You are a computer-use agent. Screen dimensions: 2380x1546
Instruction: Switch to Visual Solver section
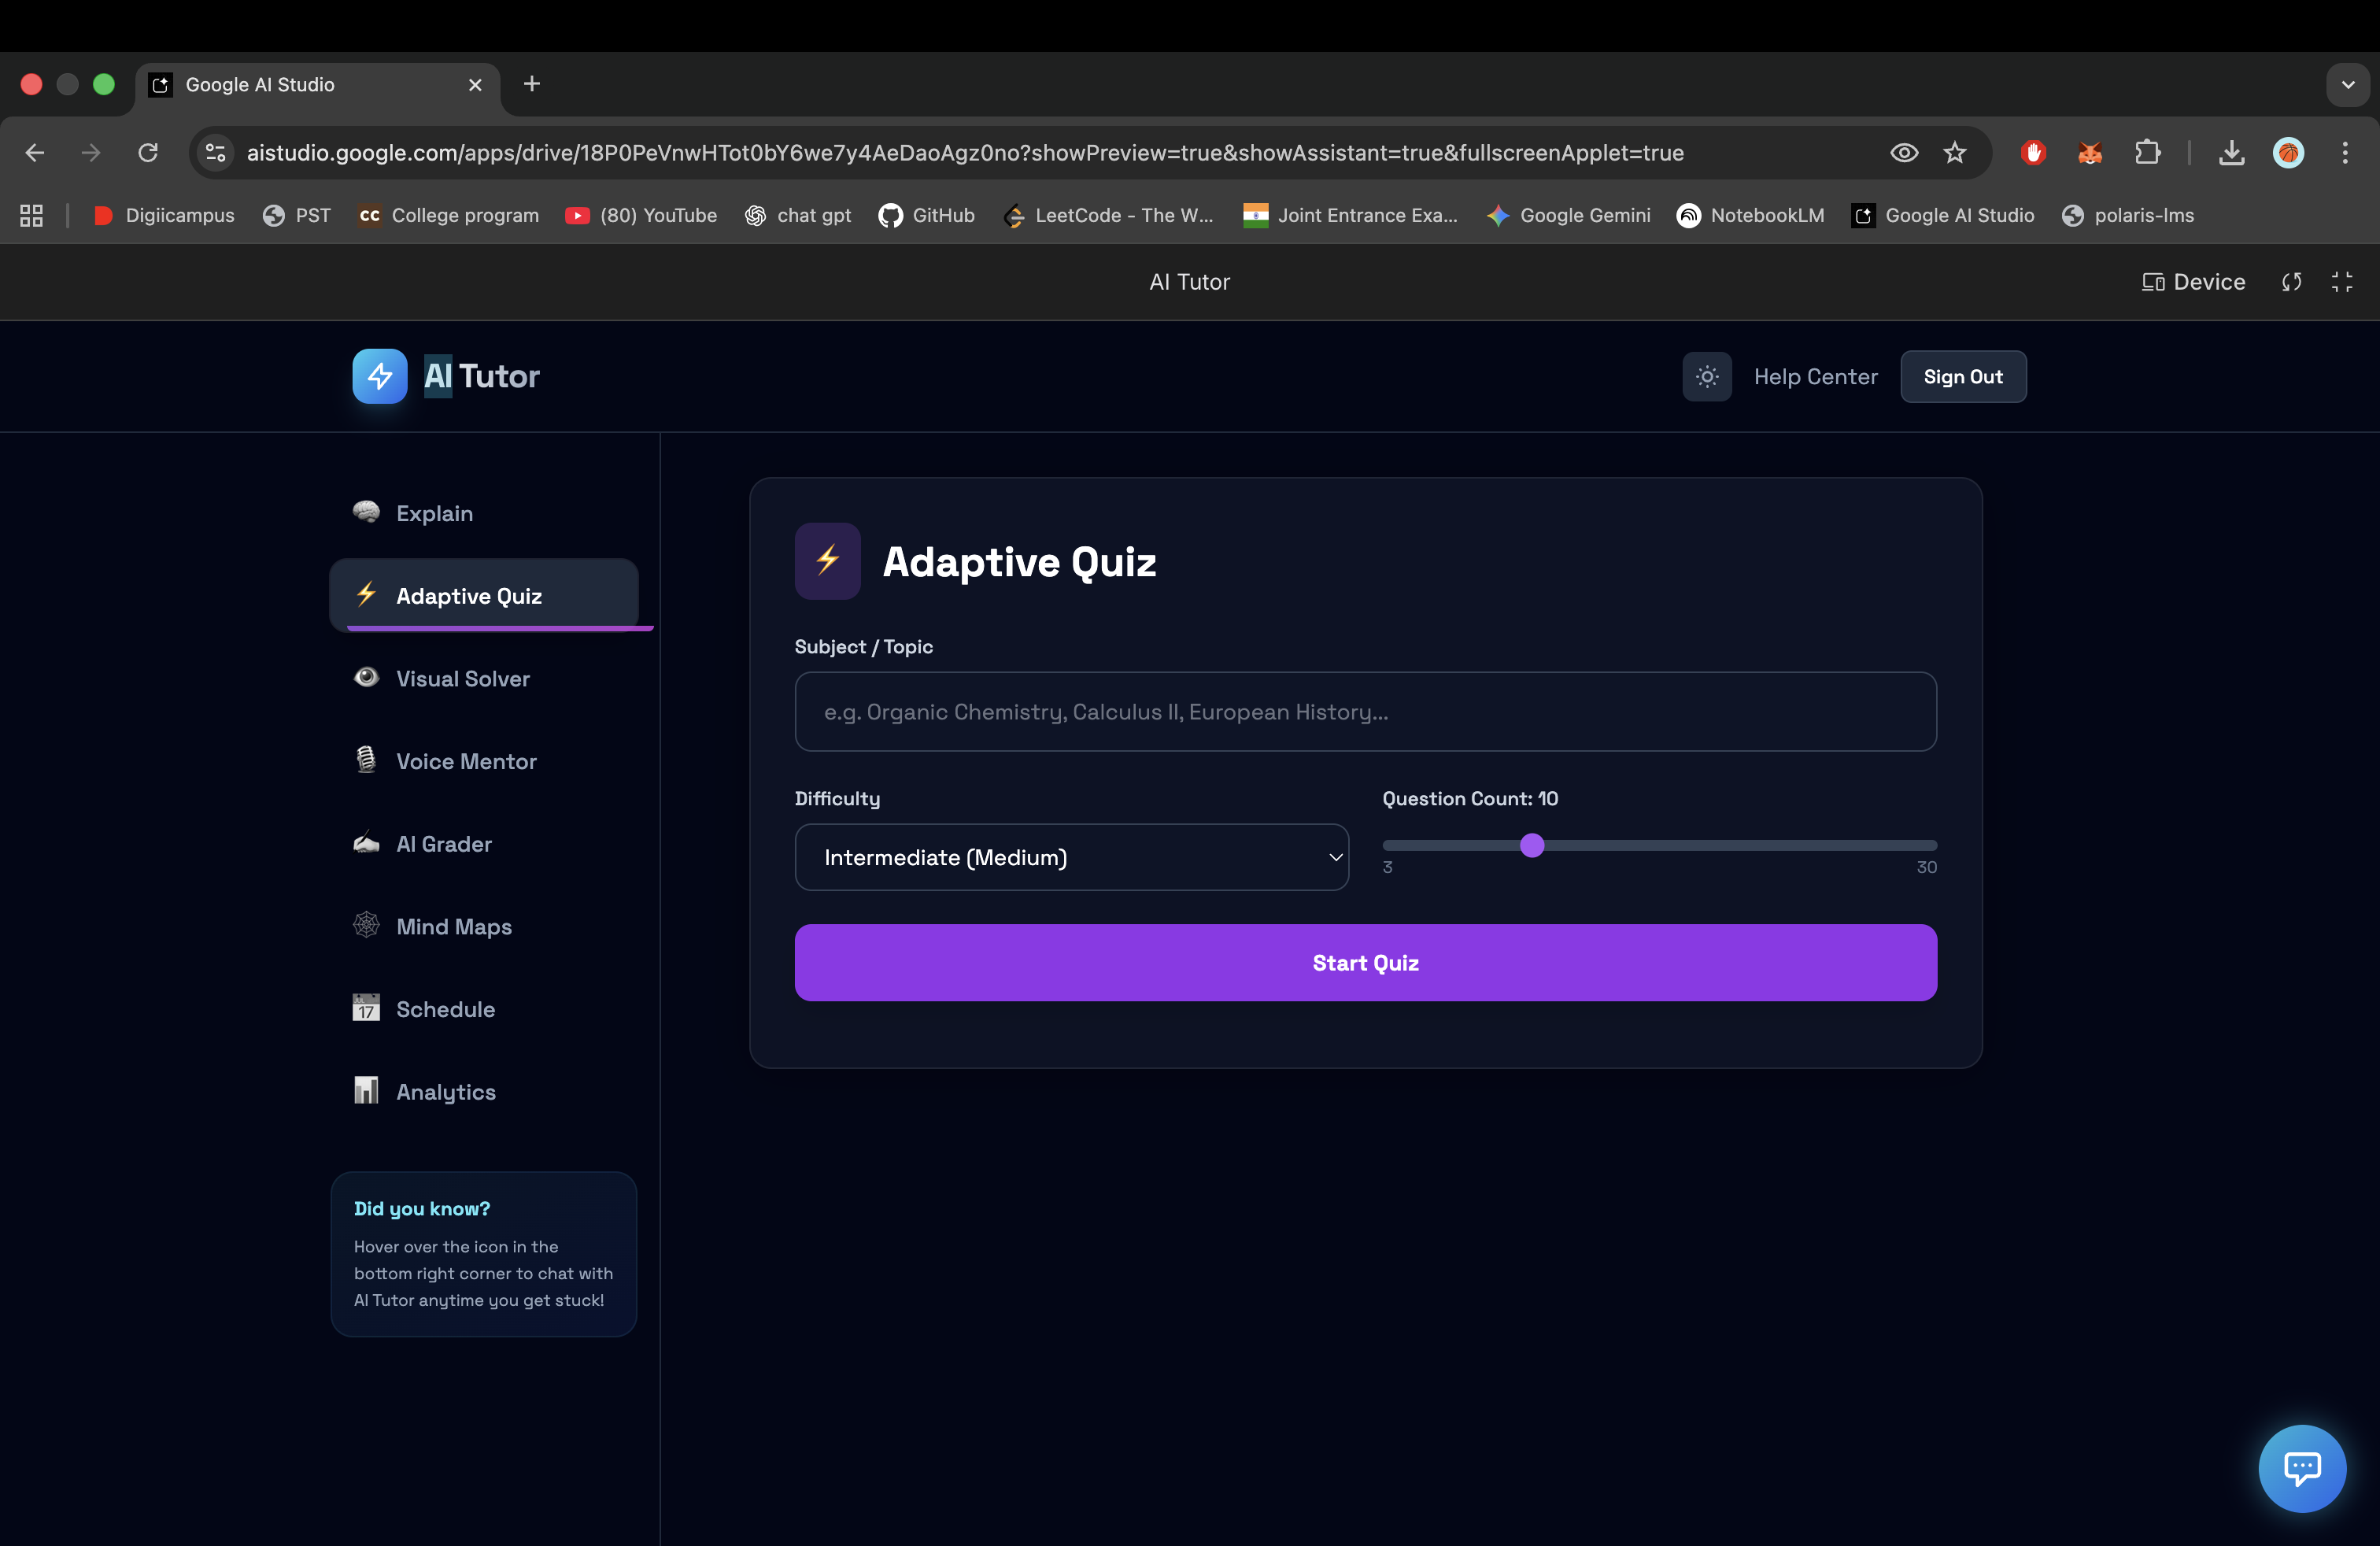point(462,678)
